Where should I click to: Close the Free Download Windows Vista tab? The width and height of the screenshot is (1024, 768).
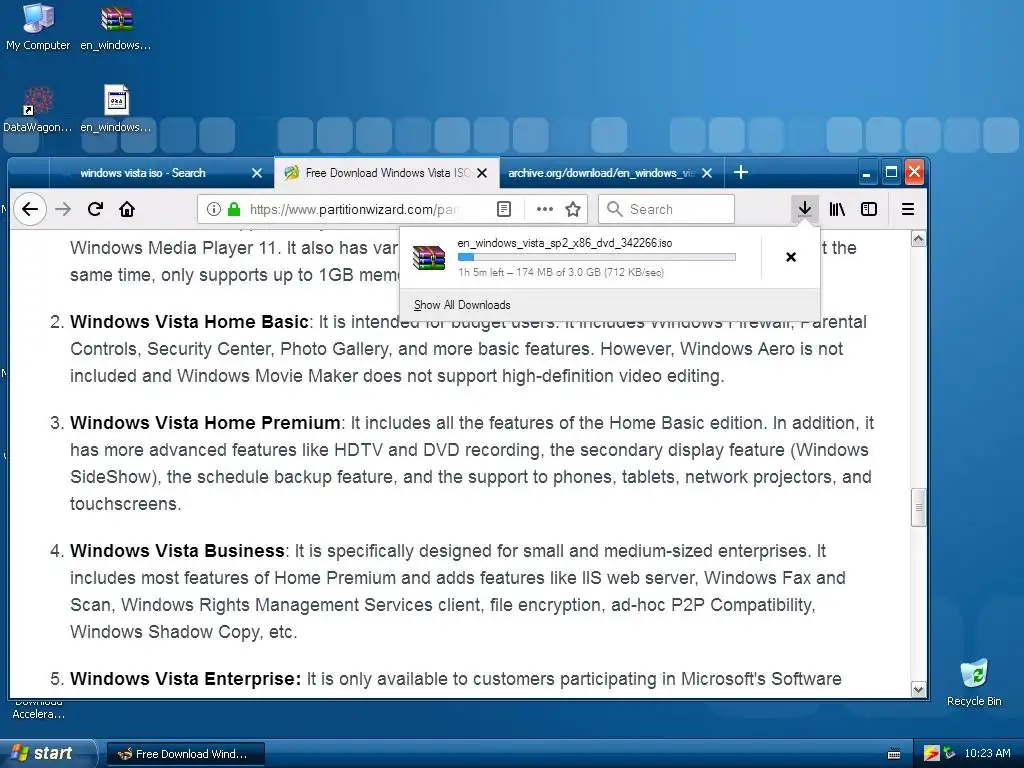coord(482,173)
